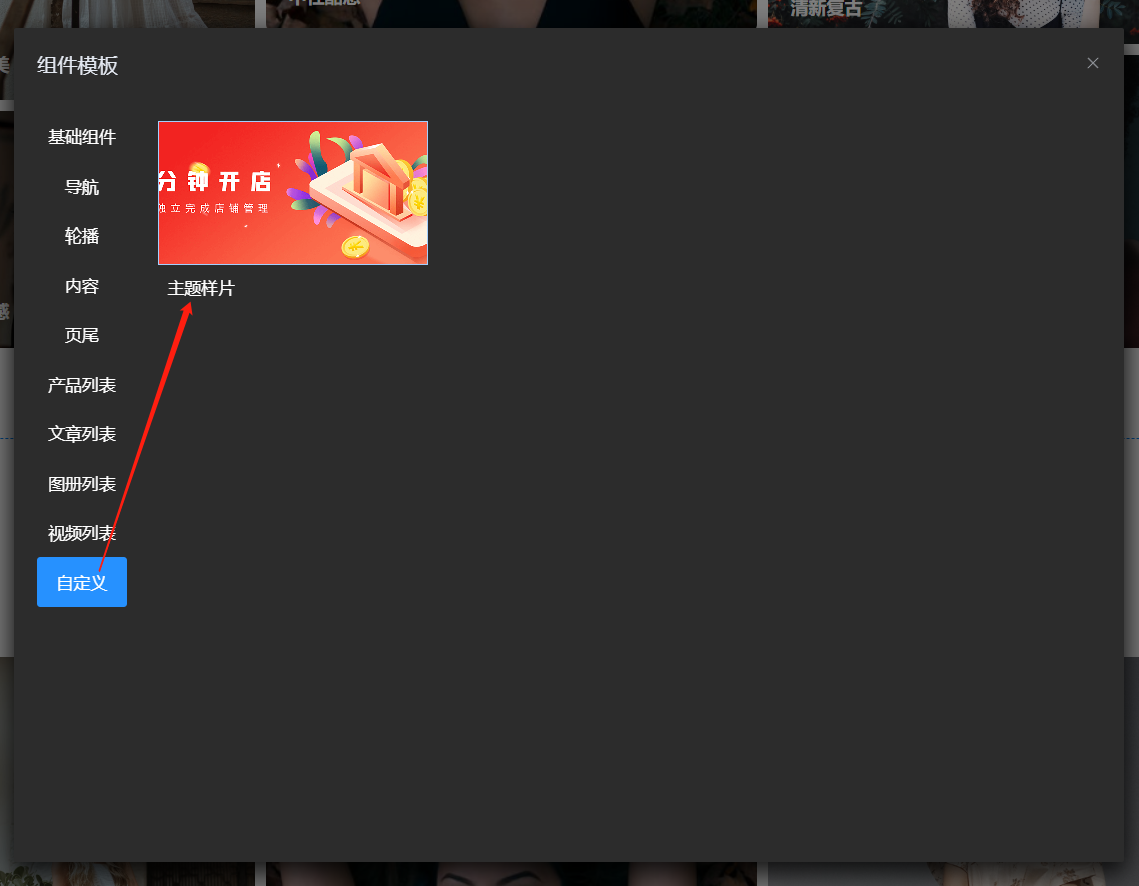Select the 基础组件 category
1139x886 pixels.
point(81,137)
